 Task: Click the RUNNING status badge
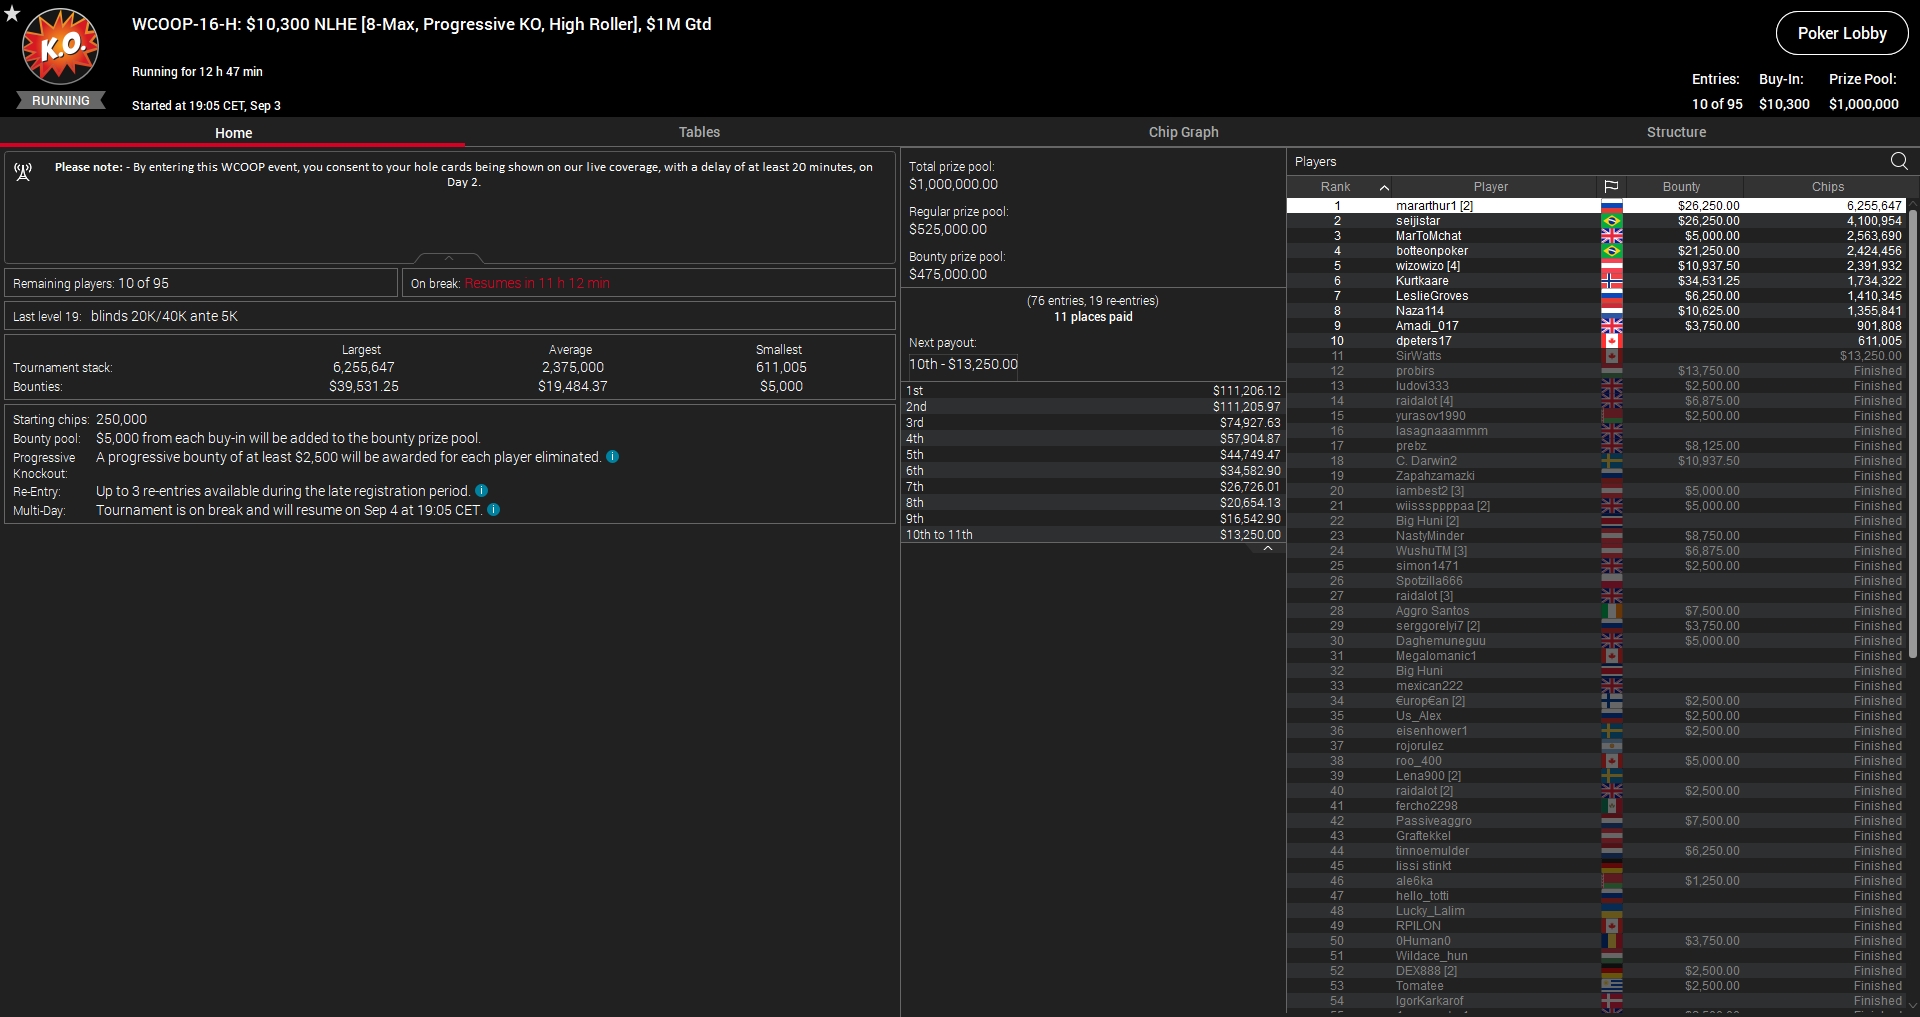pyautogui.click(x=61, y=101)
